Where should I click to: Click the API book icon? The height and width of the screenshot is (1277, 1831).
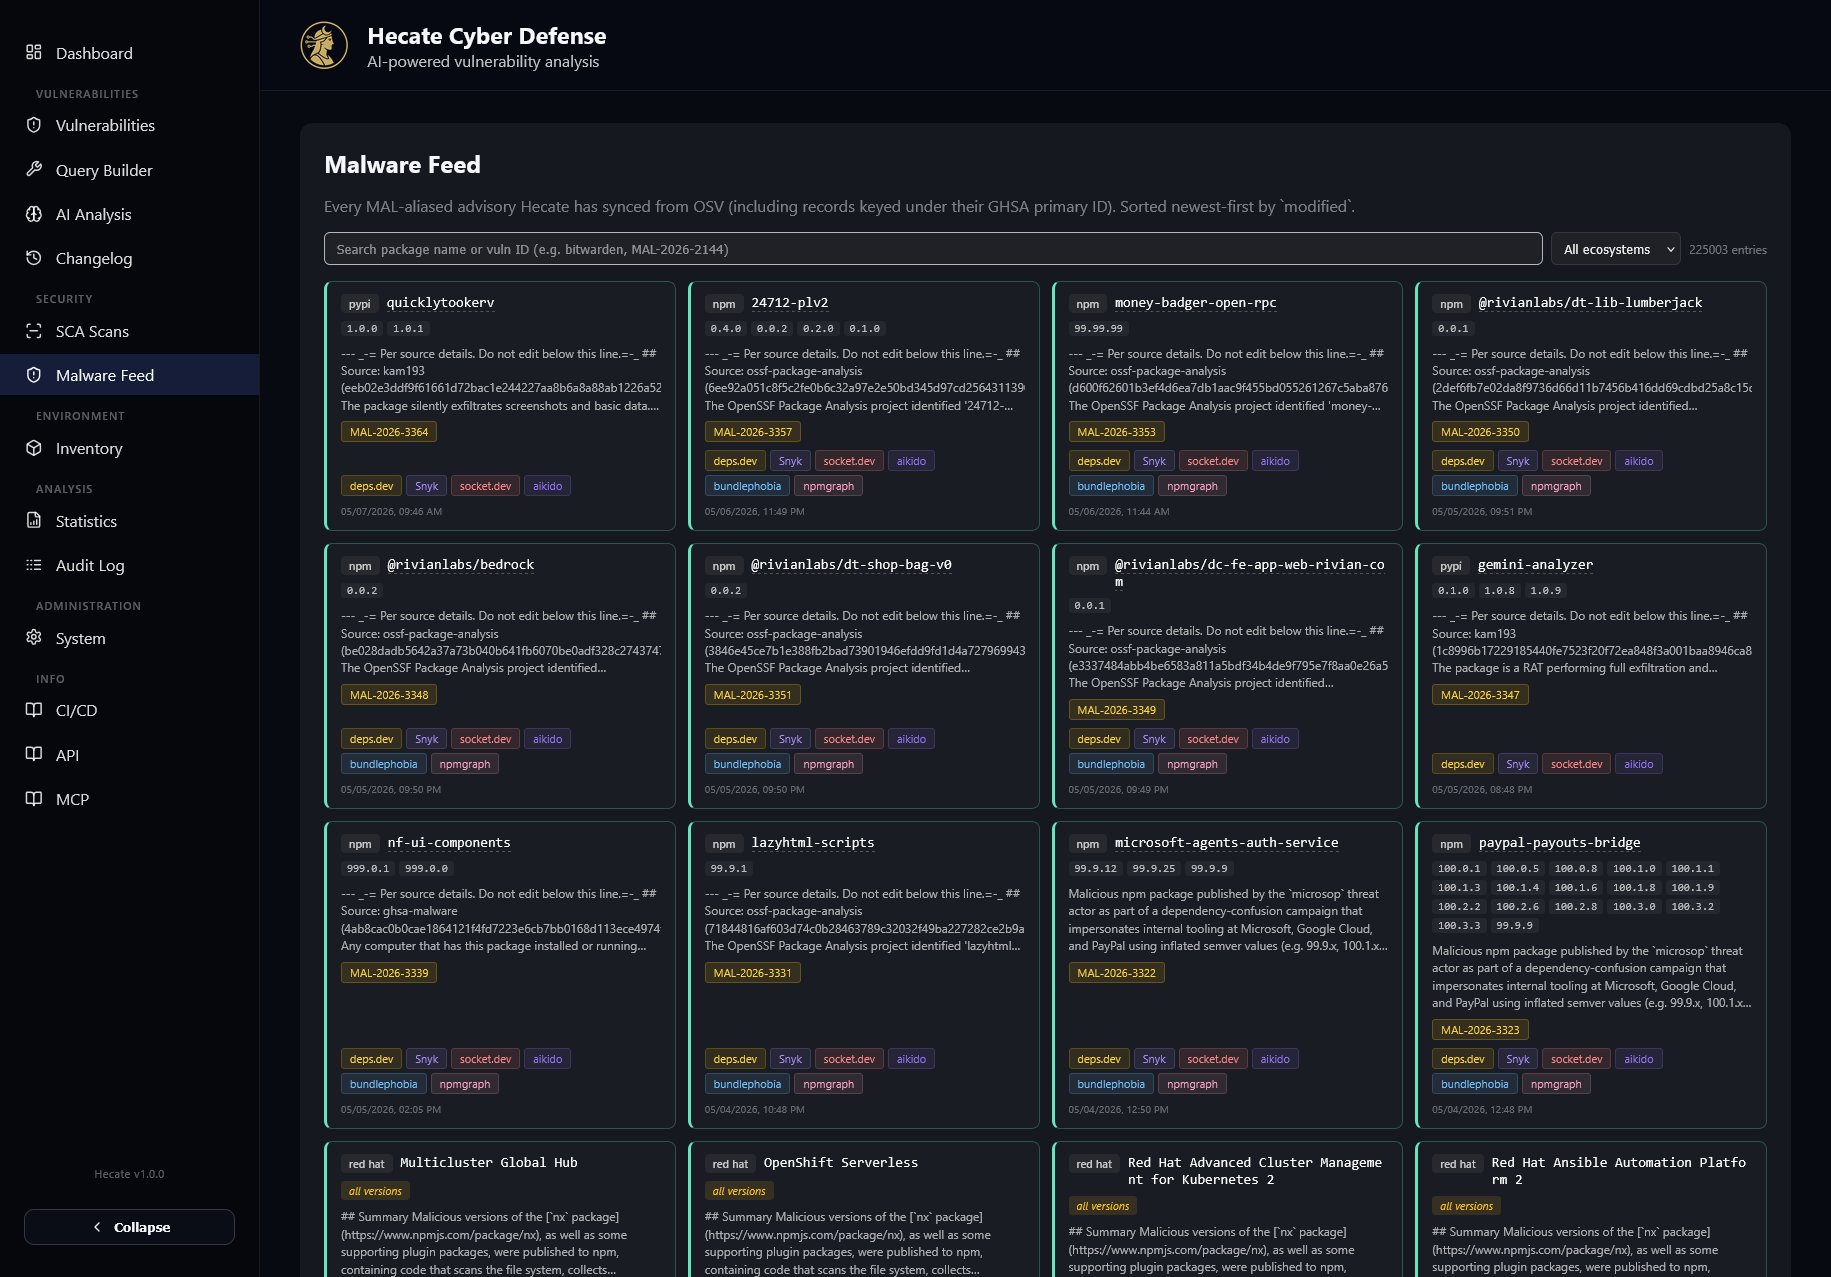[x=34, y=754]
